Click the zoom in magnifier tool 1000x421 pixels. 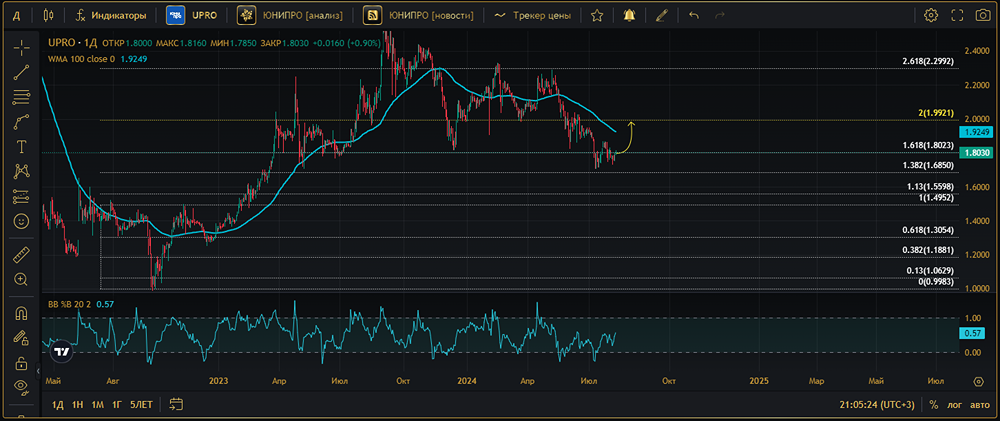coord(21,280)
